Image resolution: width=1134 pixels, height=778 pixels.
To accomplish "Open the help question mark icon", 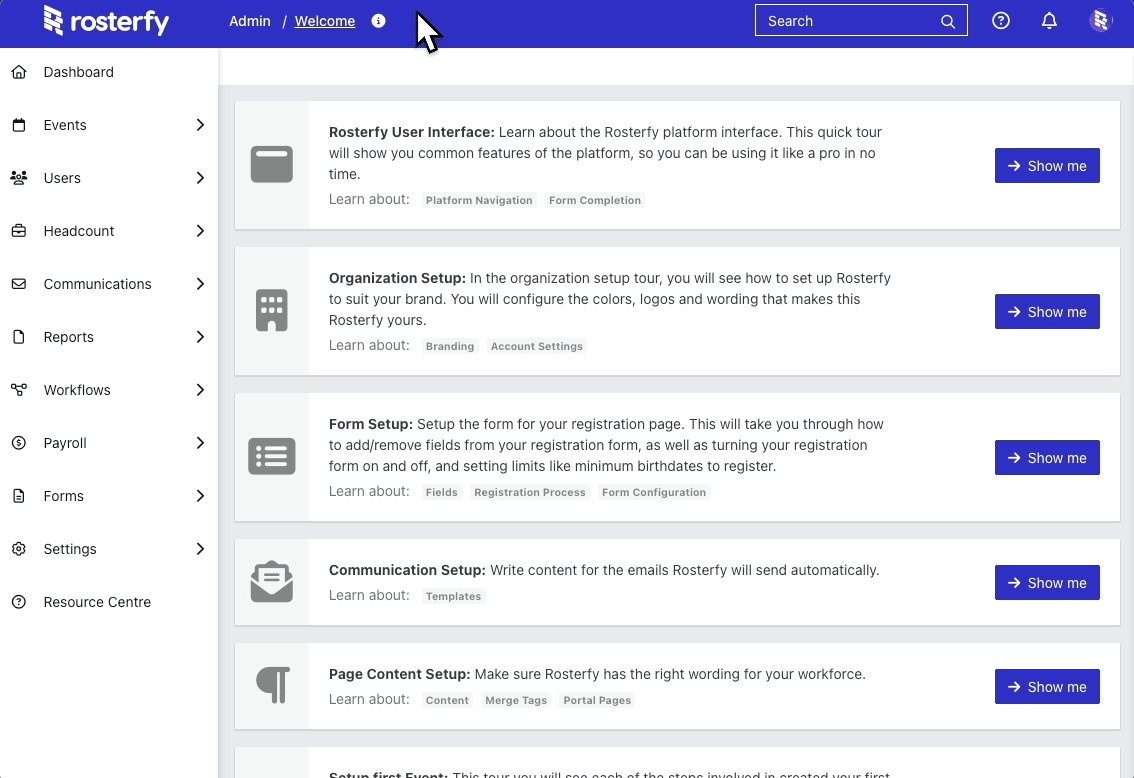I will (1001, 21).
